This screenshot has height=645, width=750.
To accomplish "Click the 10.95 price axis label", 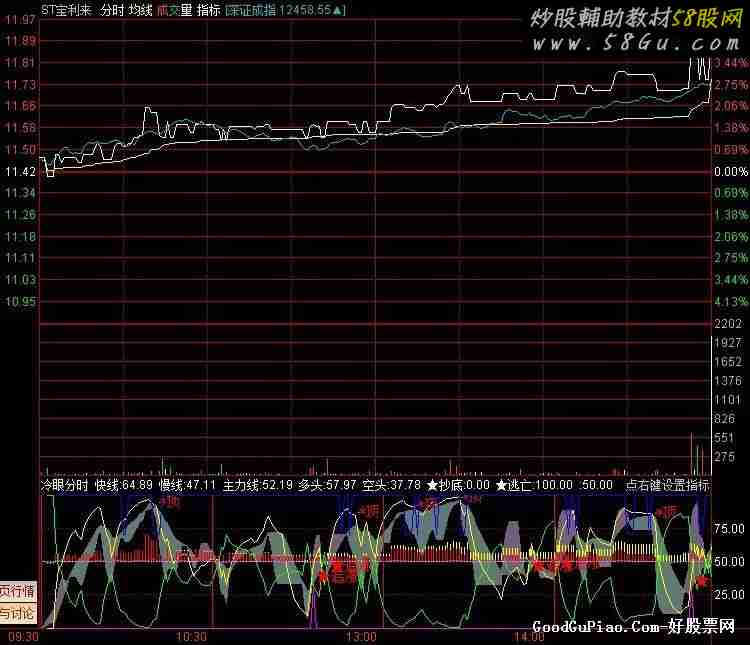I will tap(20, 301).
